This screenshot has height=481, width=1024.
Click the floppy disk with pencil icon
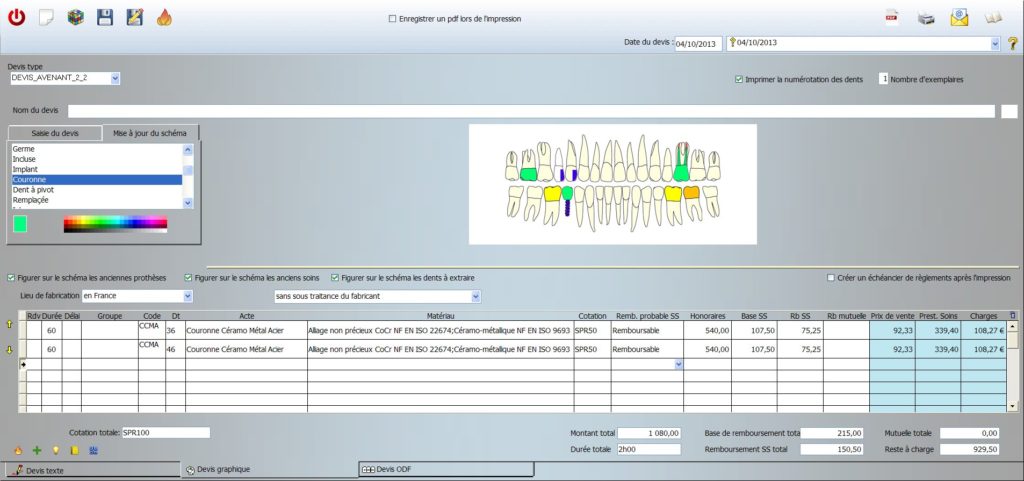pos(135,18)
